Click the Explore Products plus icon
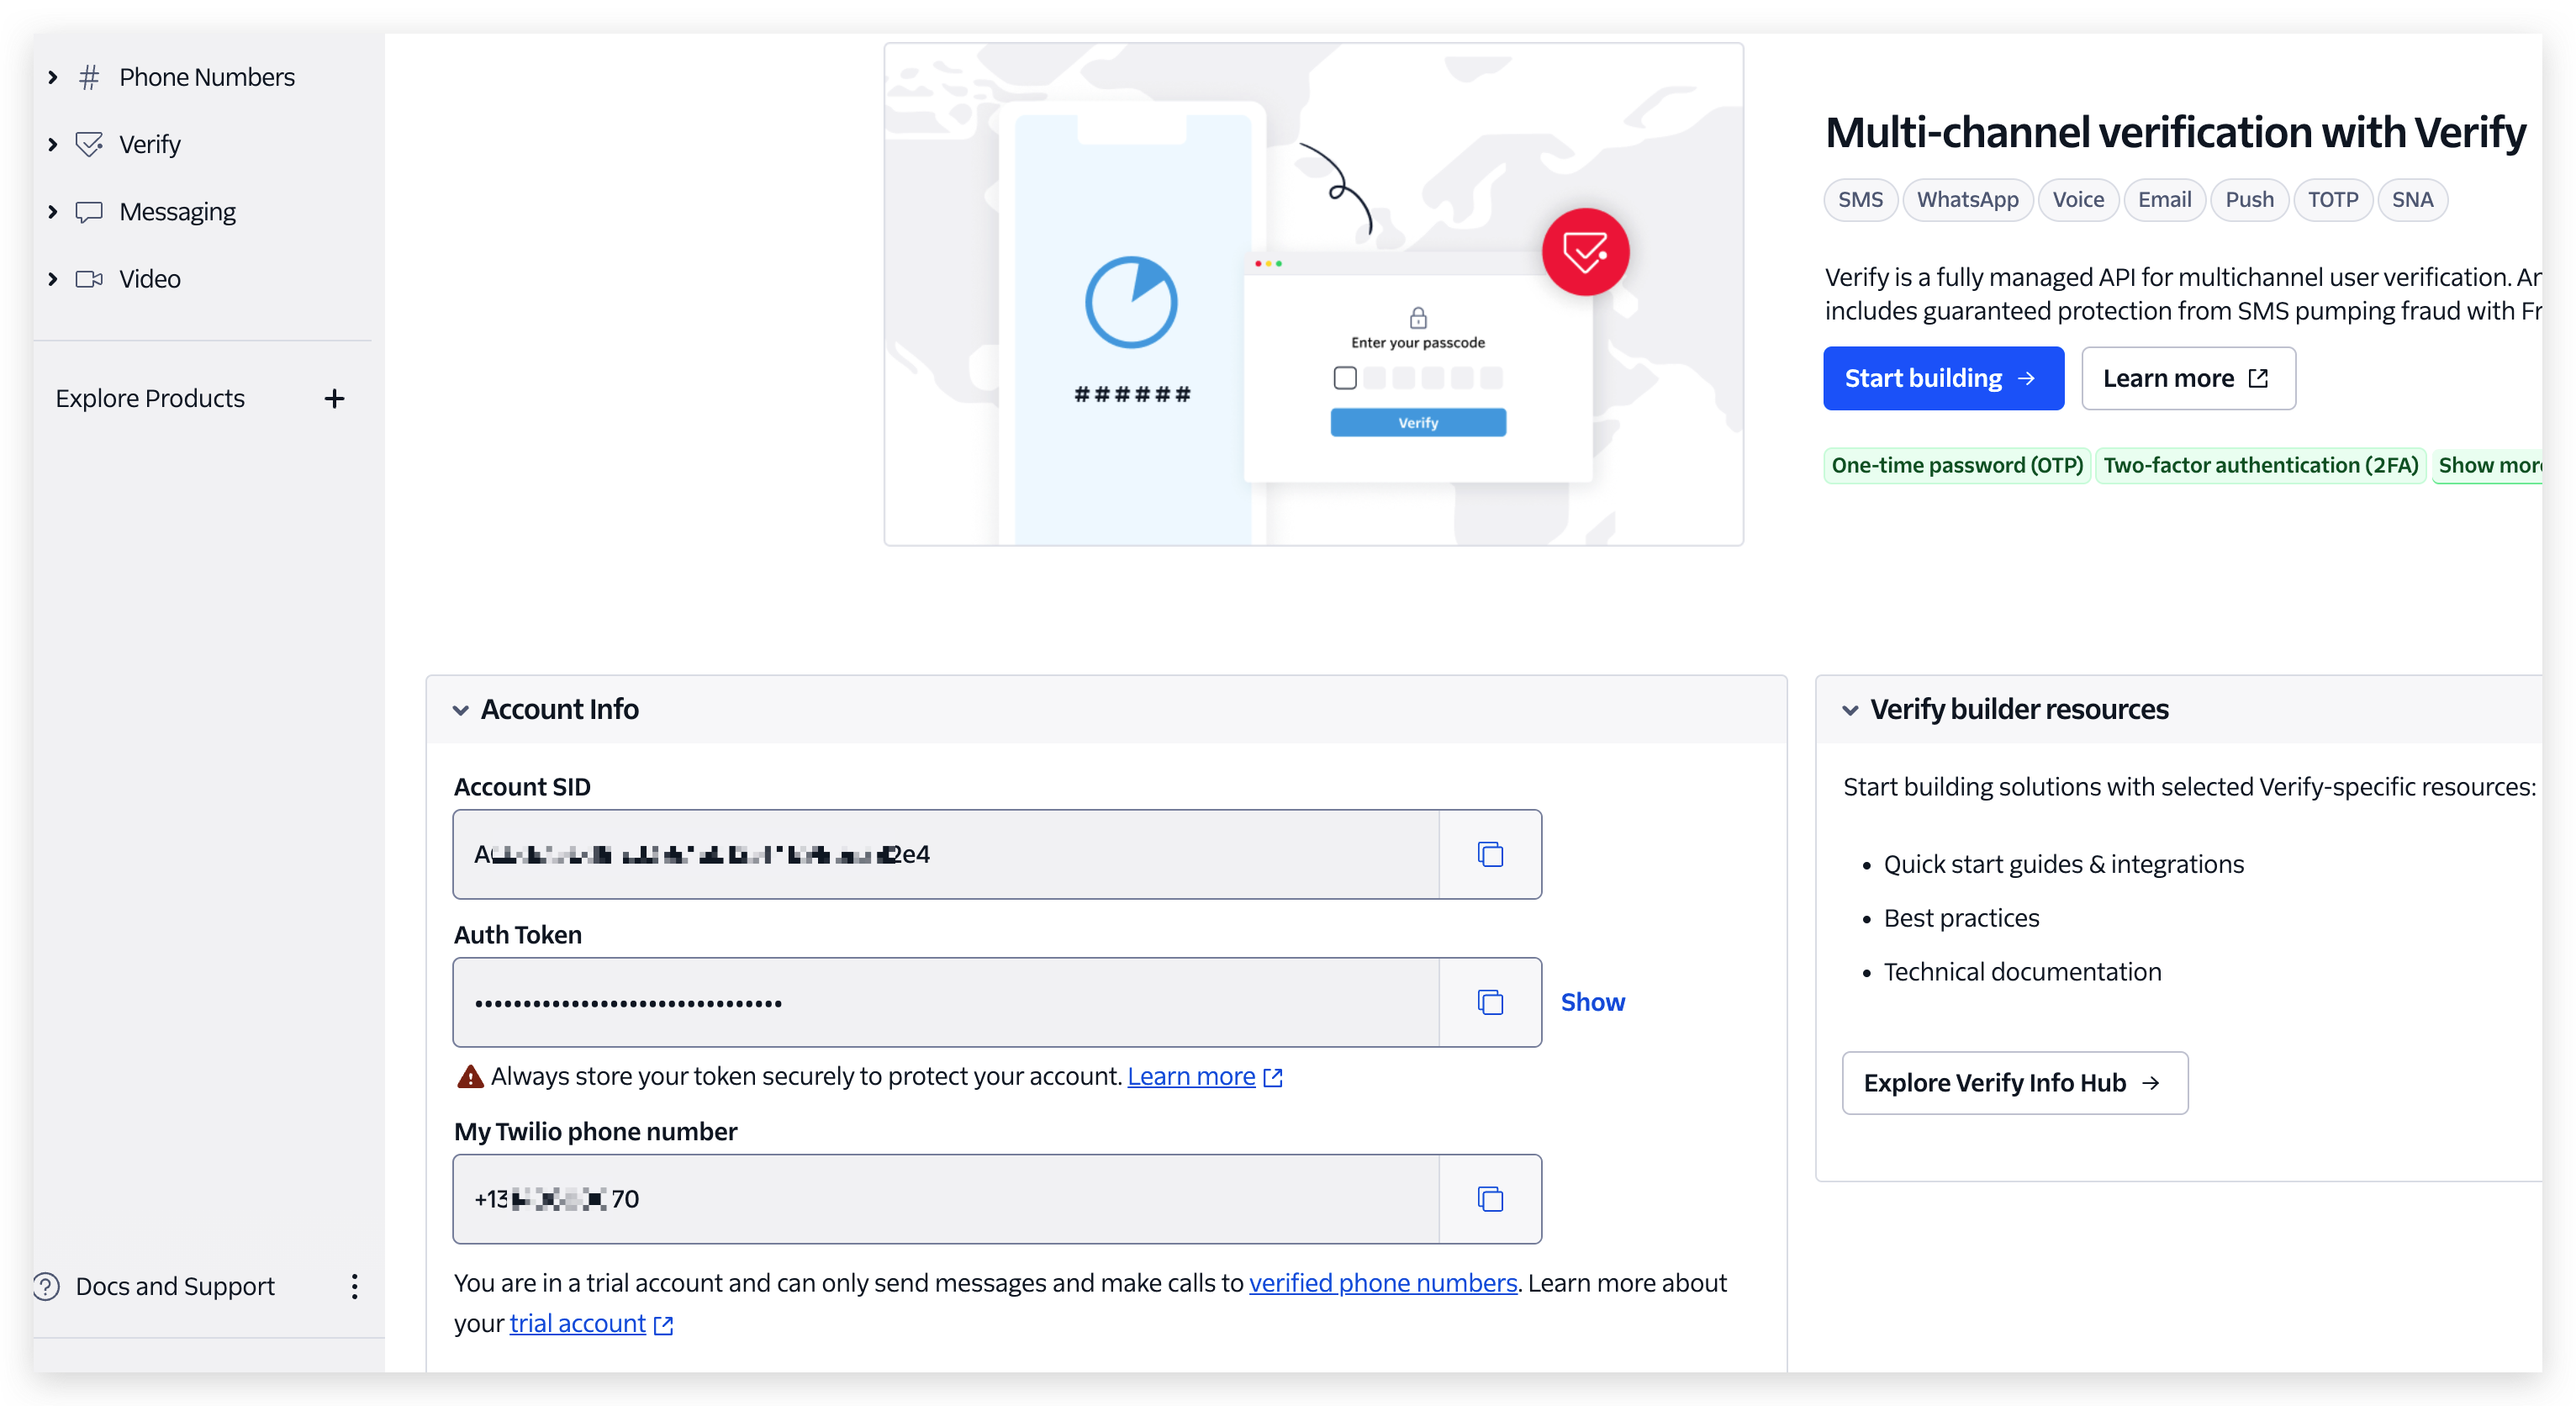 (334, 399)
